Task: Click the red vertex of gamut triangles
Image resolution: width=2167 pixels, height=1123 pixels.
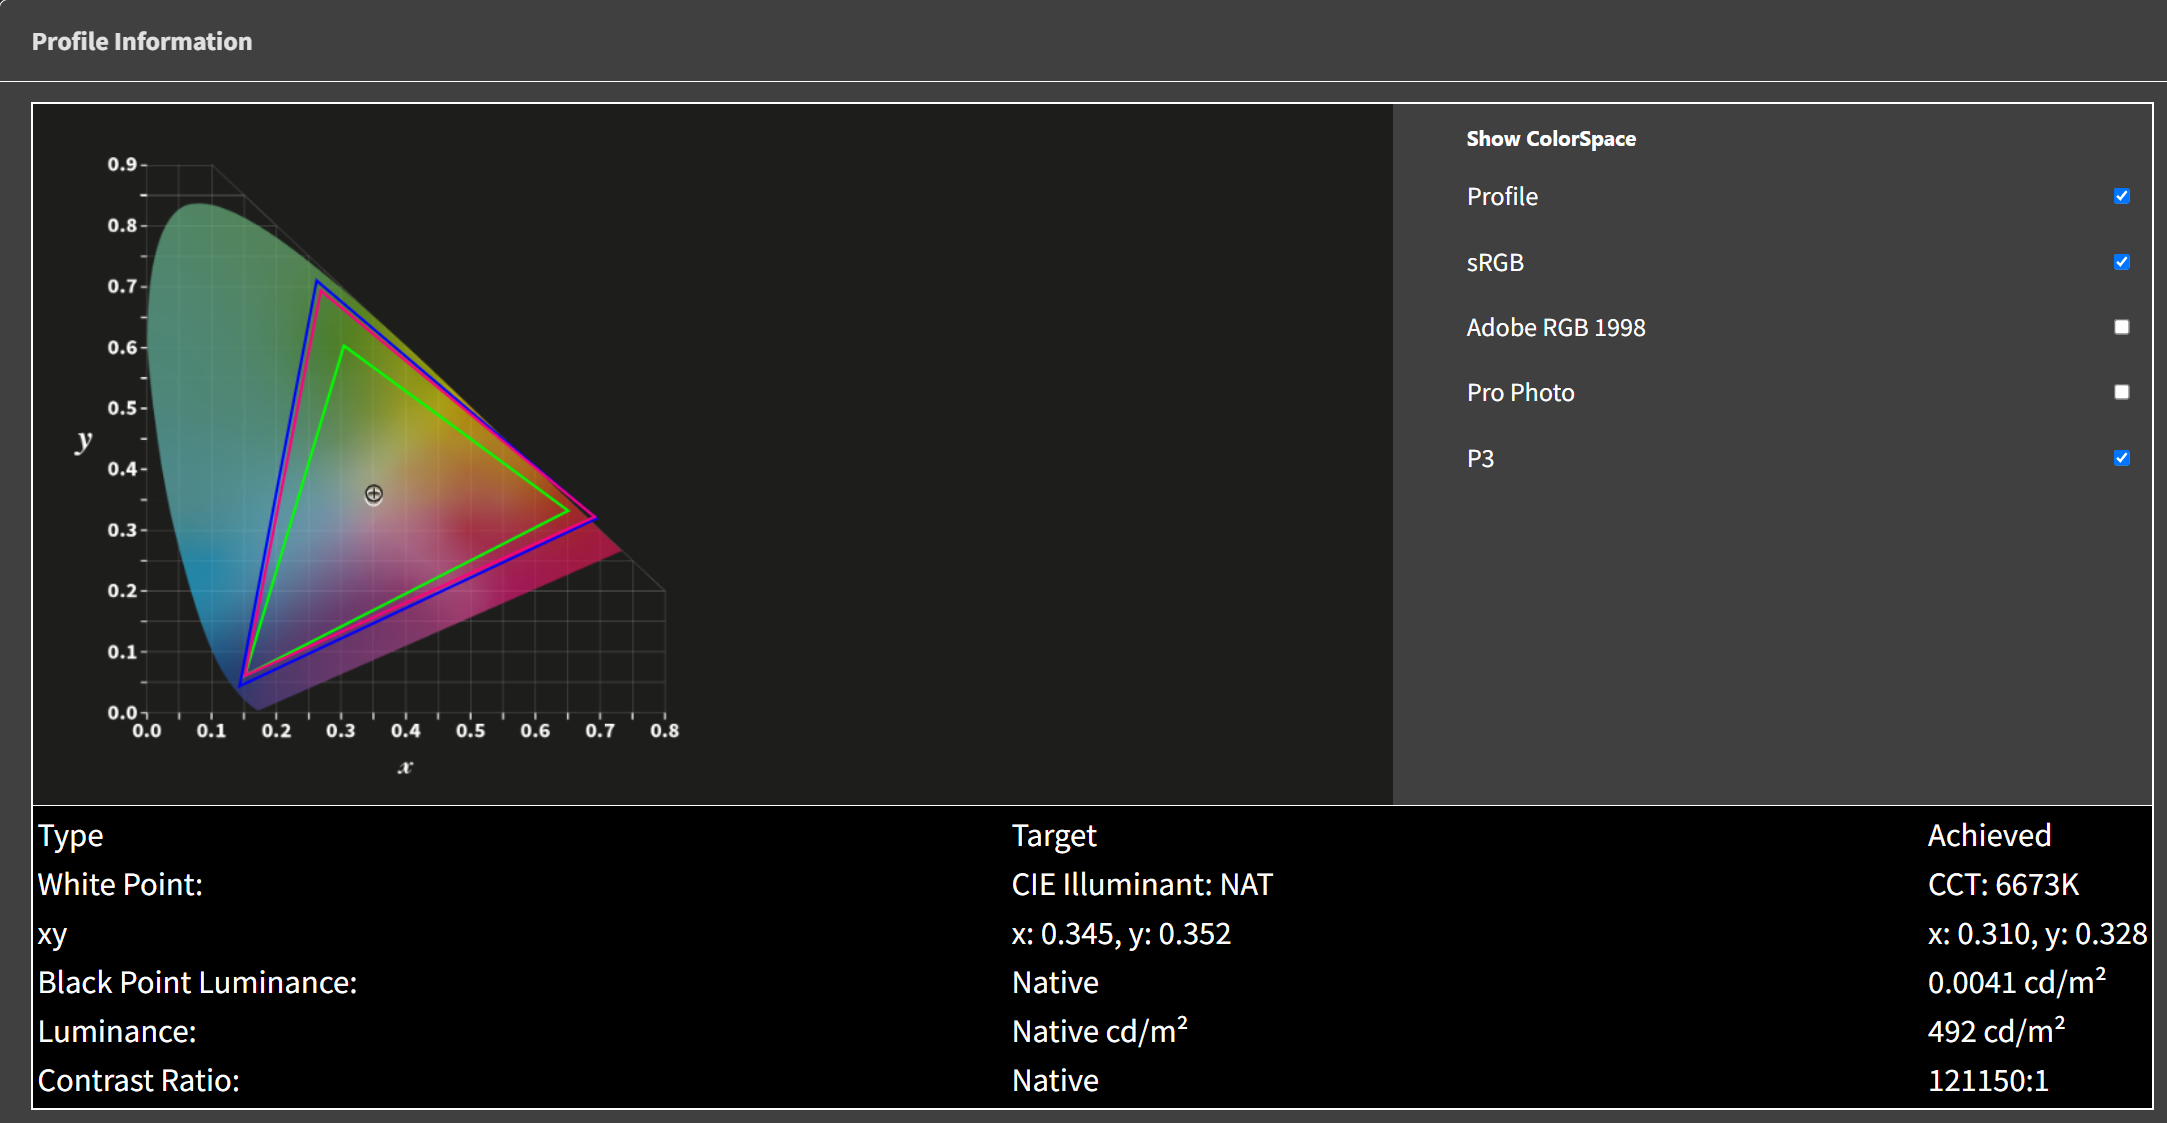Action: [595, 517]
